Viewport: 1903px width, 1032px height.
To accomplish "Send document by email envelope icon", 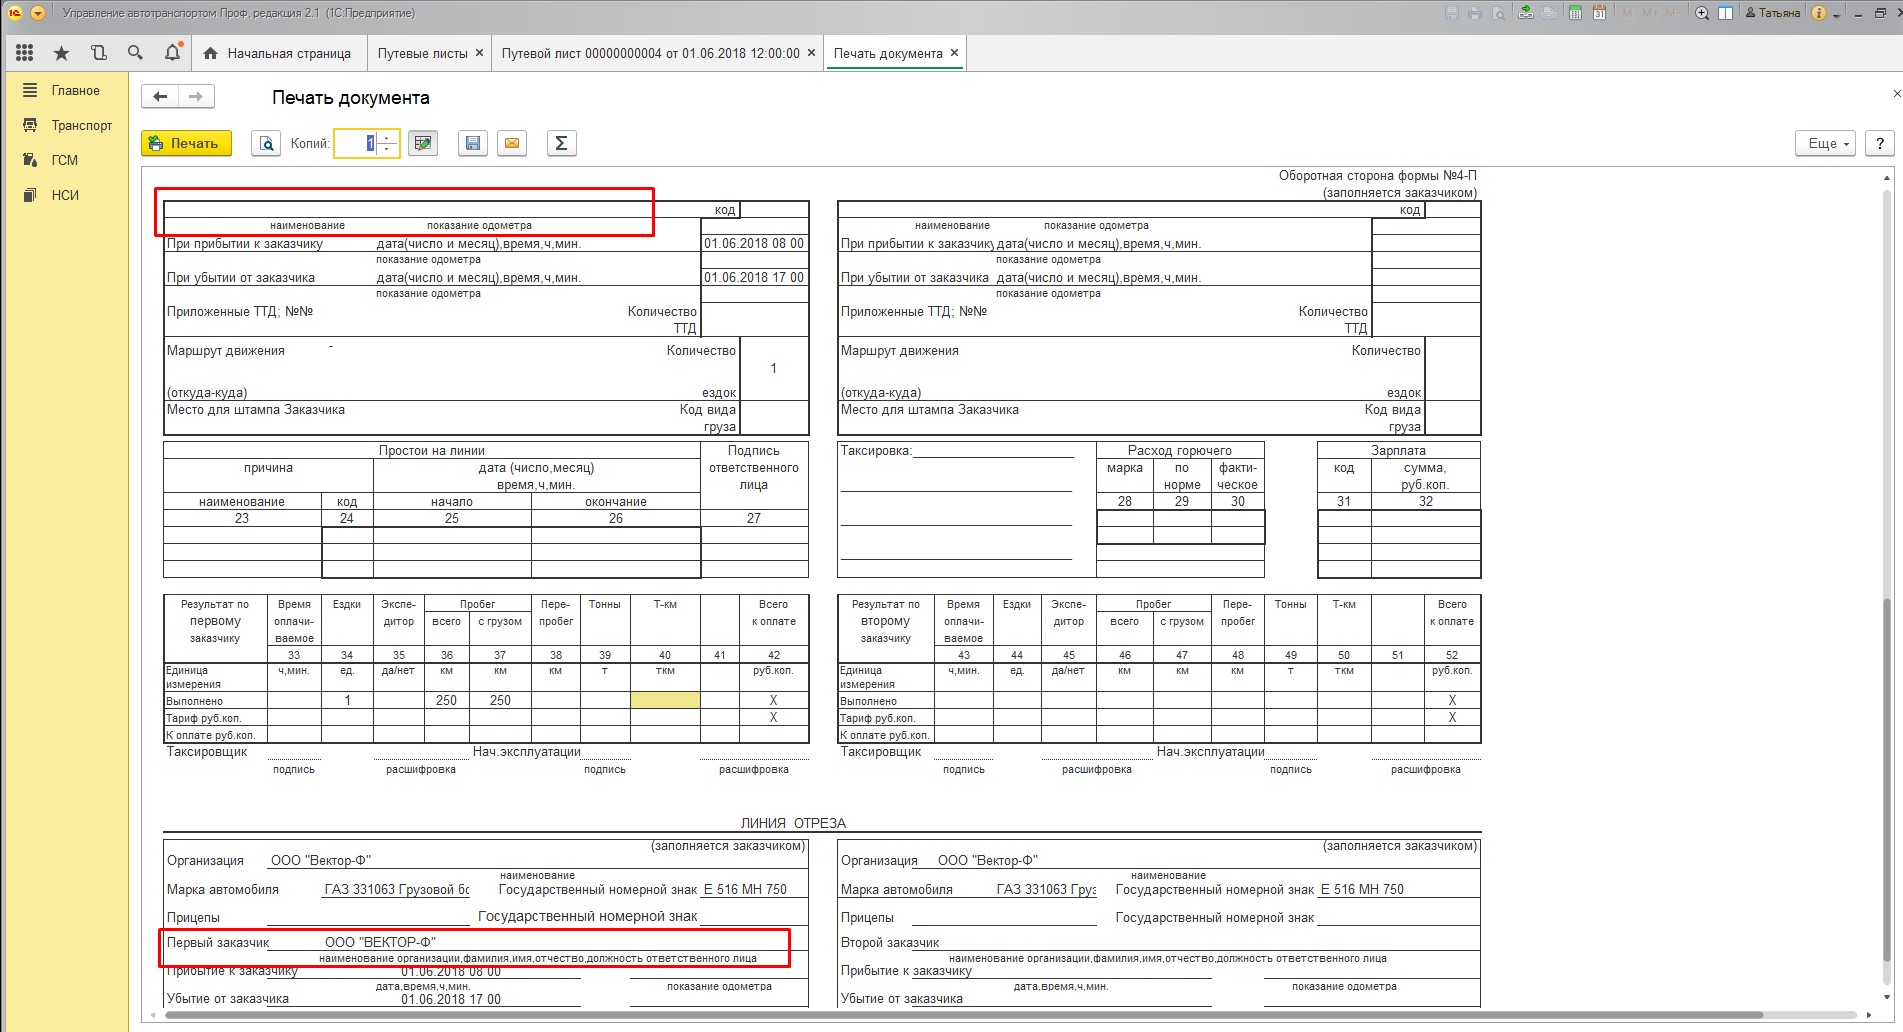I will pos(512,144).
